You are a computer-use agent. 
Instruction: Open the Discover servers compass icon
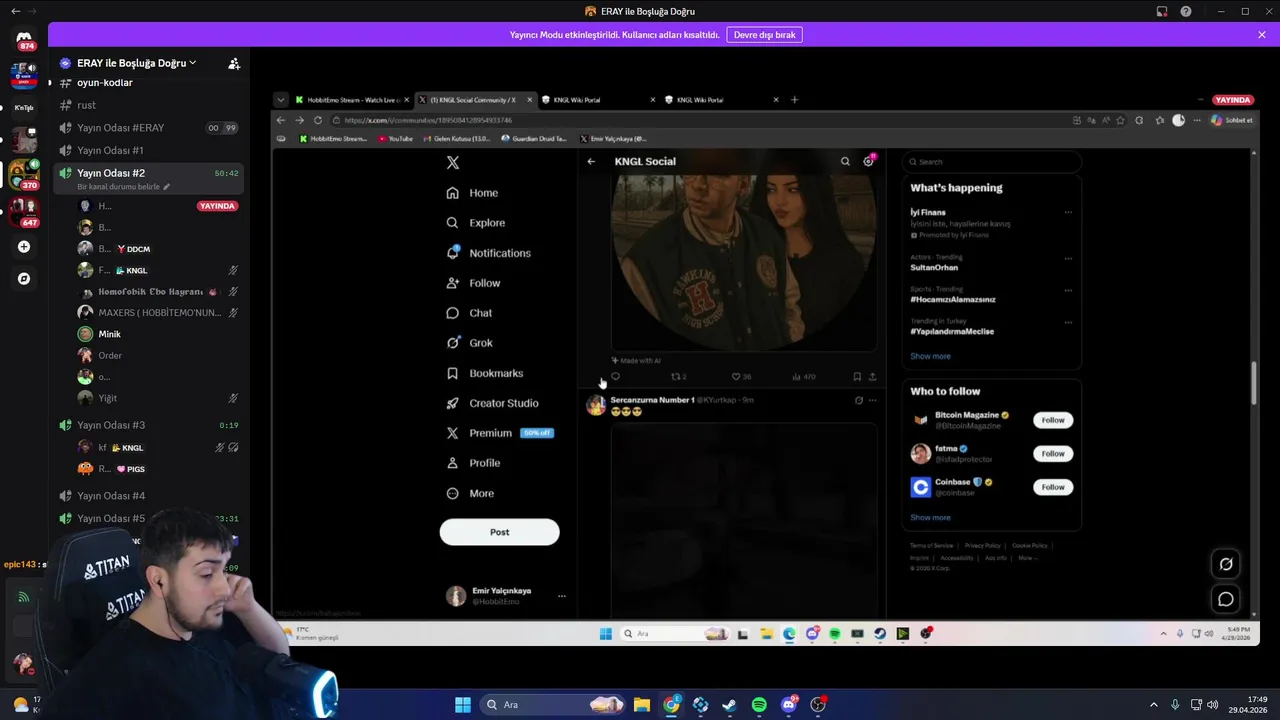[24, 279]
